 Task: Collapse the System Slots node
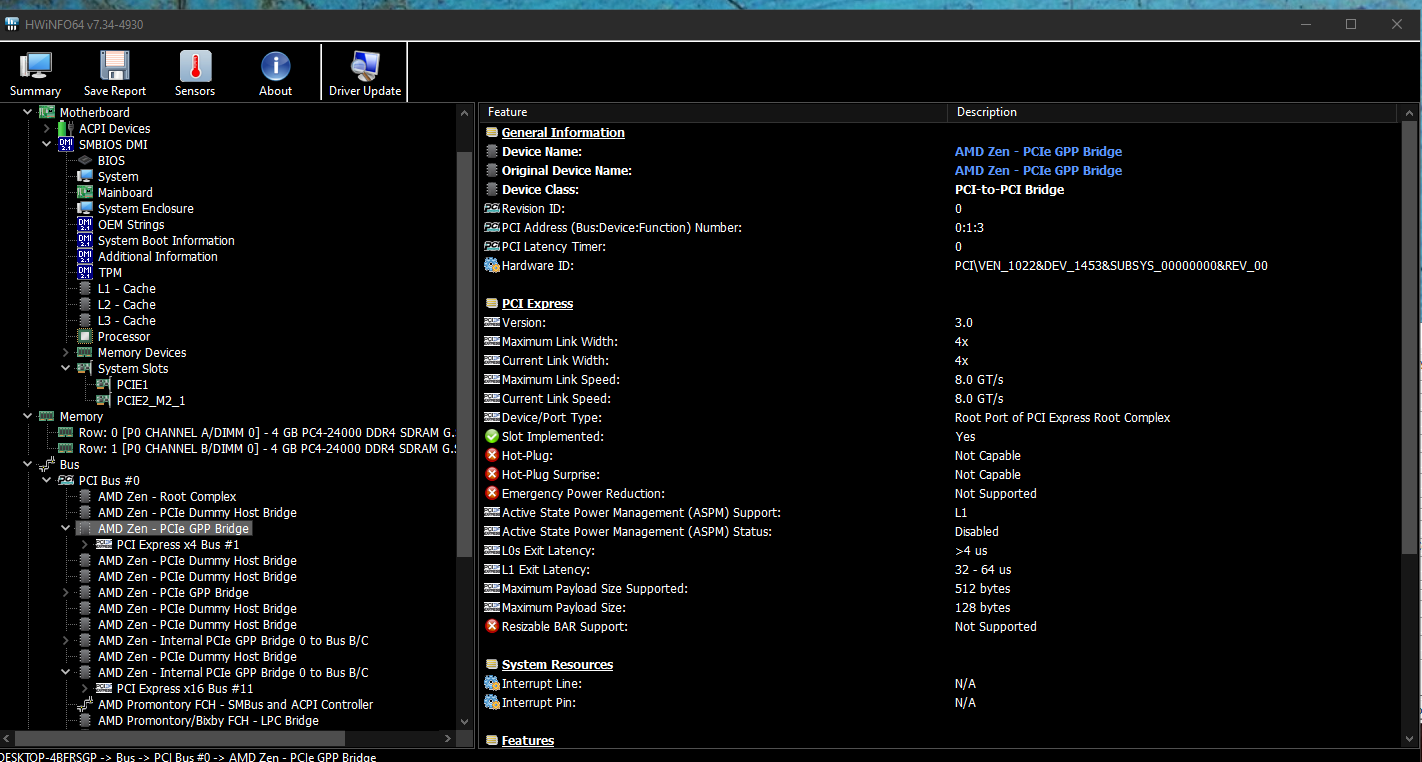point(66,368)
